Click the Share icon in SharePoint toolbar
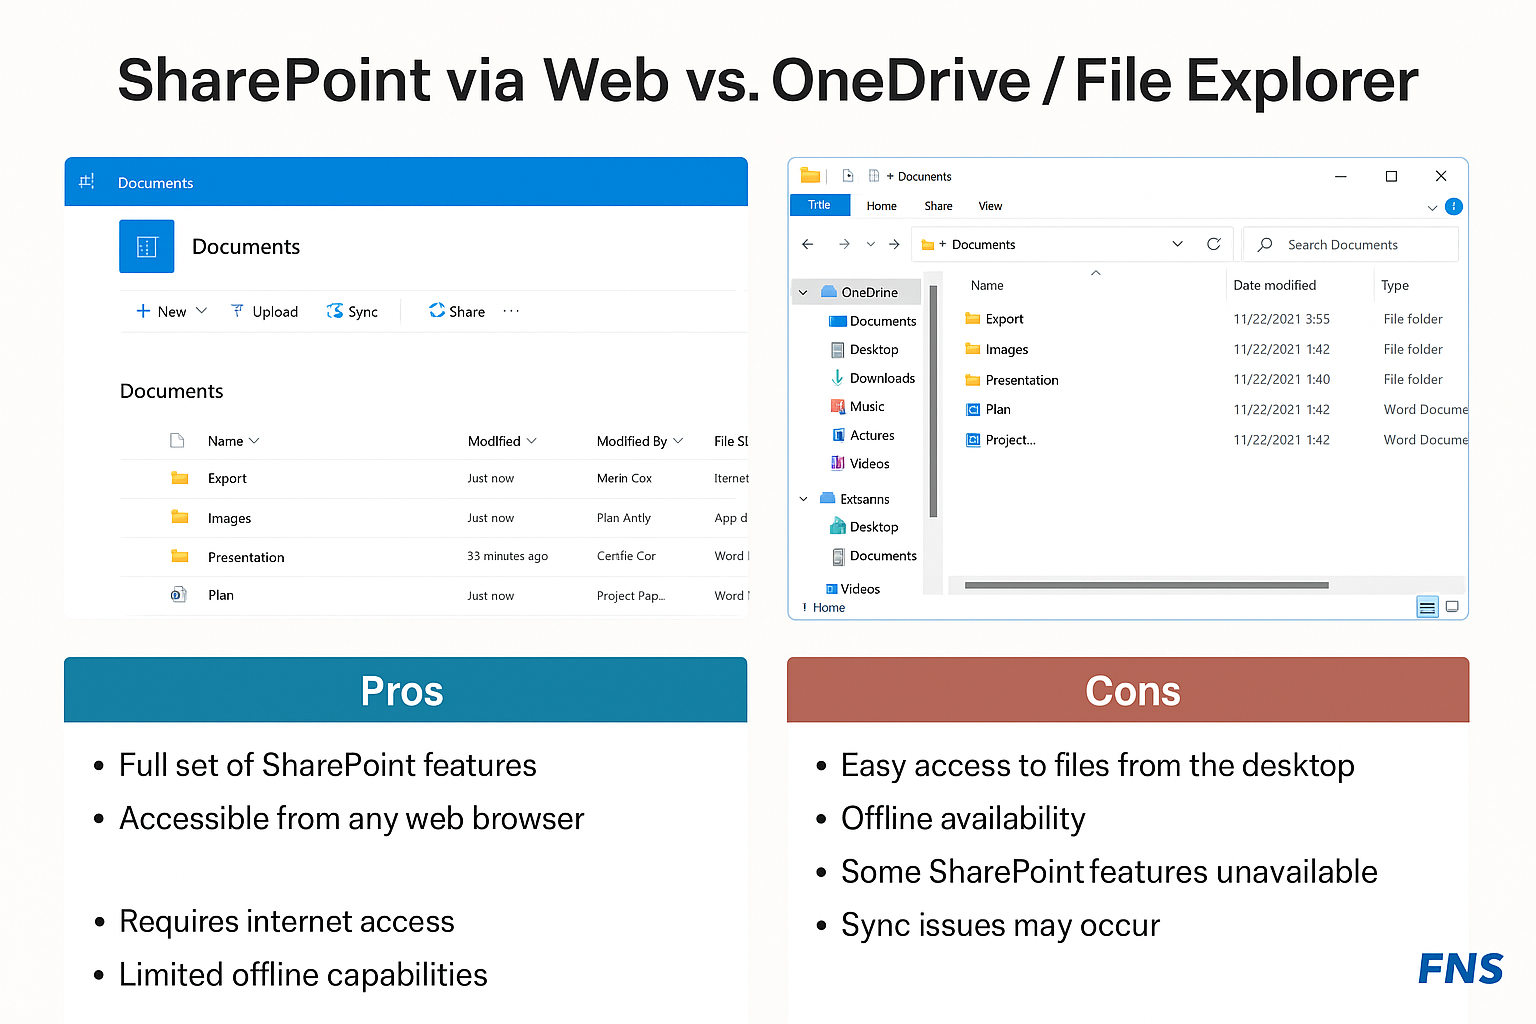Image resolution: width=1536 pixels, height=1024 pixels. 437,311
